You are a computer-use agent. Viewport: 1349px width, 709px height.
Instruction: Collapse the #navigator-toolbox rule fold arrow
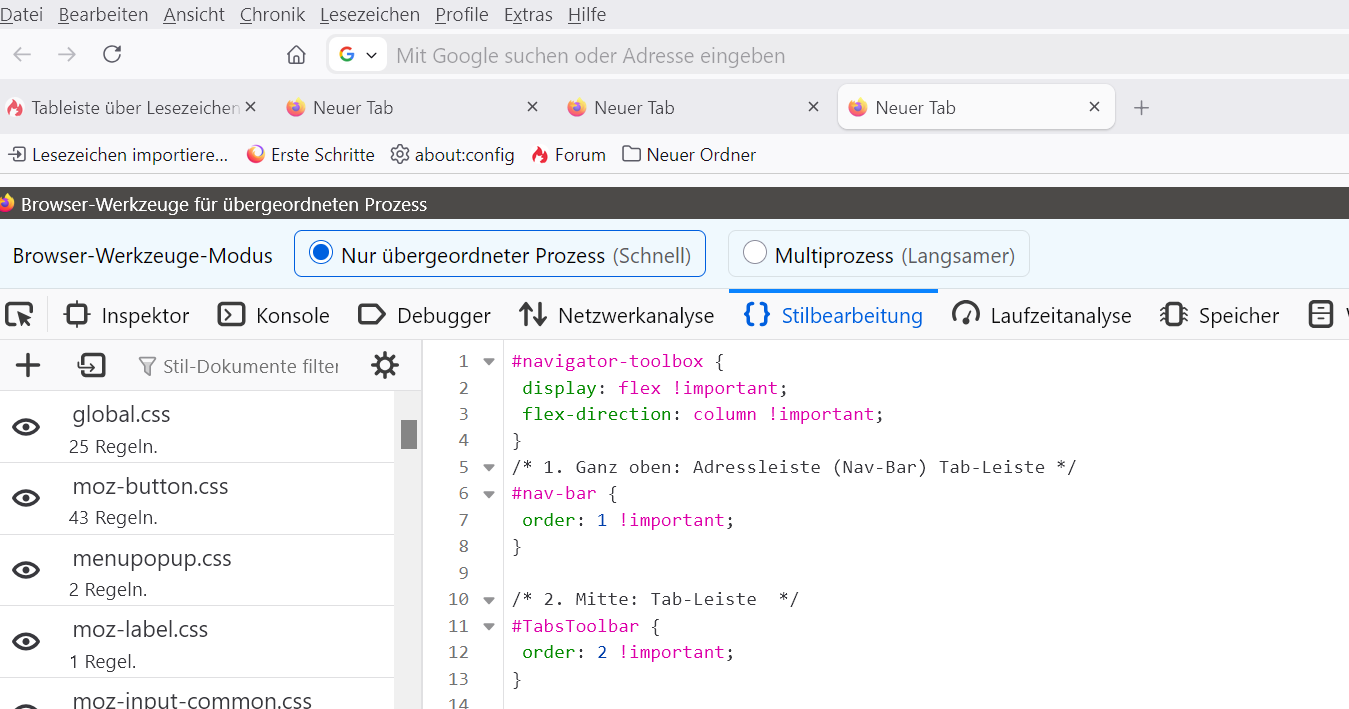click(x=489, y=361)
